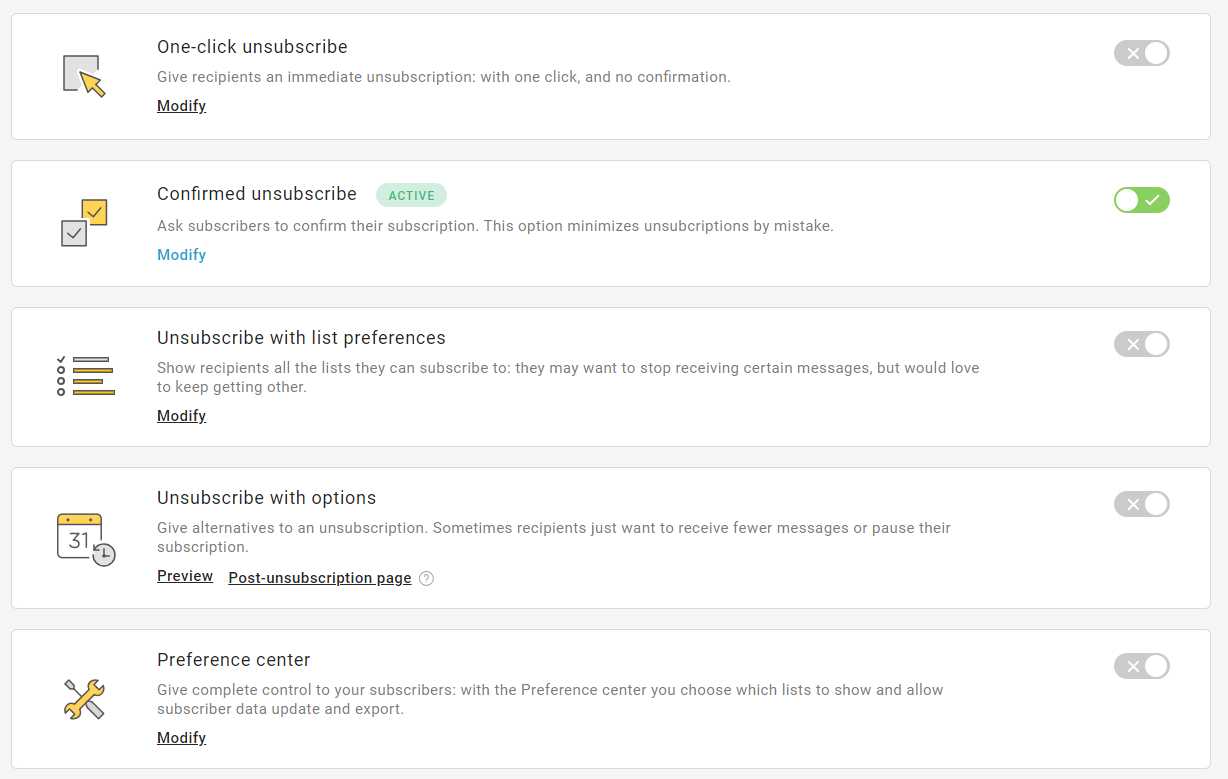This screenshot has width=1228, height=779.
Task: Enable the Unsubscribe with options switch
Action: [x=1141, y=504]
